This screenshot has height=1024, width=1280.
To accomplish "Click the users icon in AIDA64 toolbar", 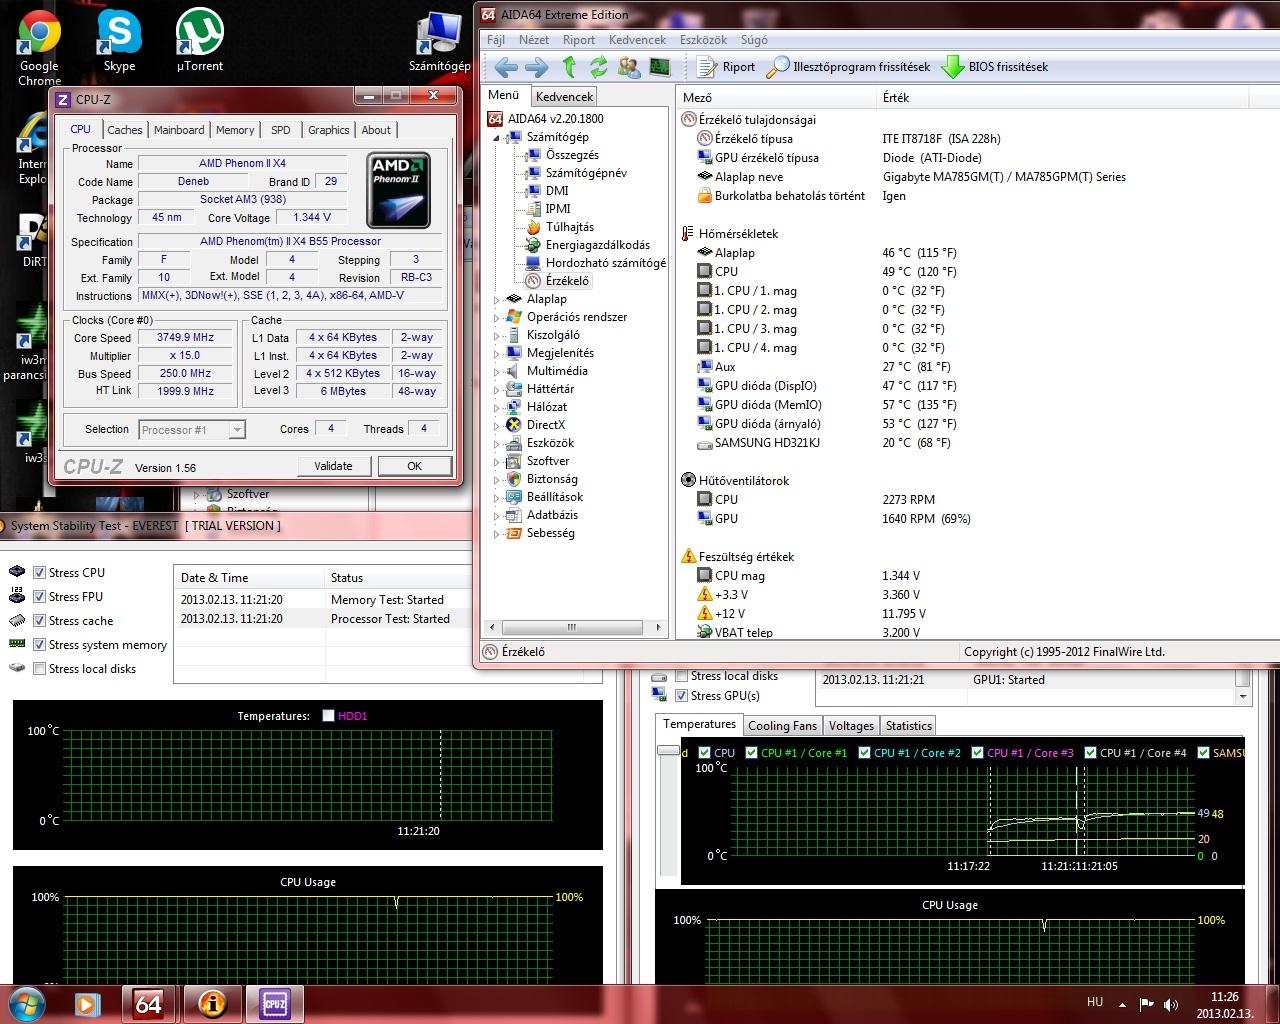I will tap(629, 67).
